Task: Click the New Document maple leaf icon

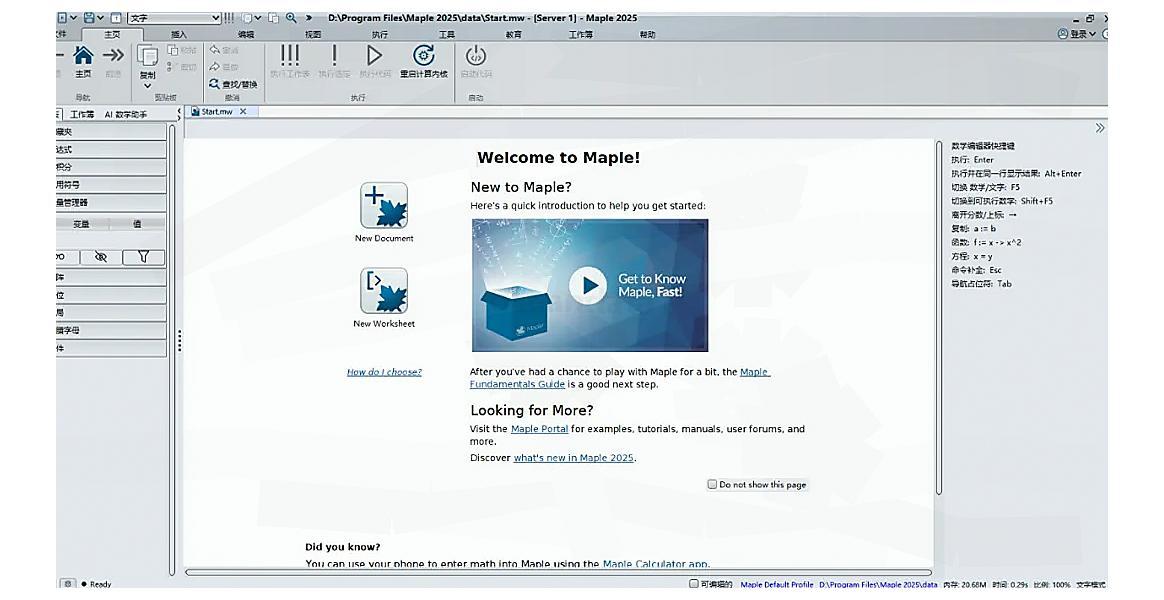Action: click(x=383, y=205)
